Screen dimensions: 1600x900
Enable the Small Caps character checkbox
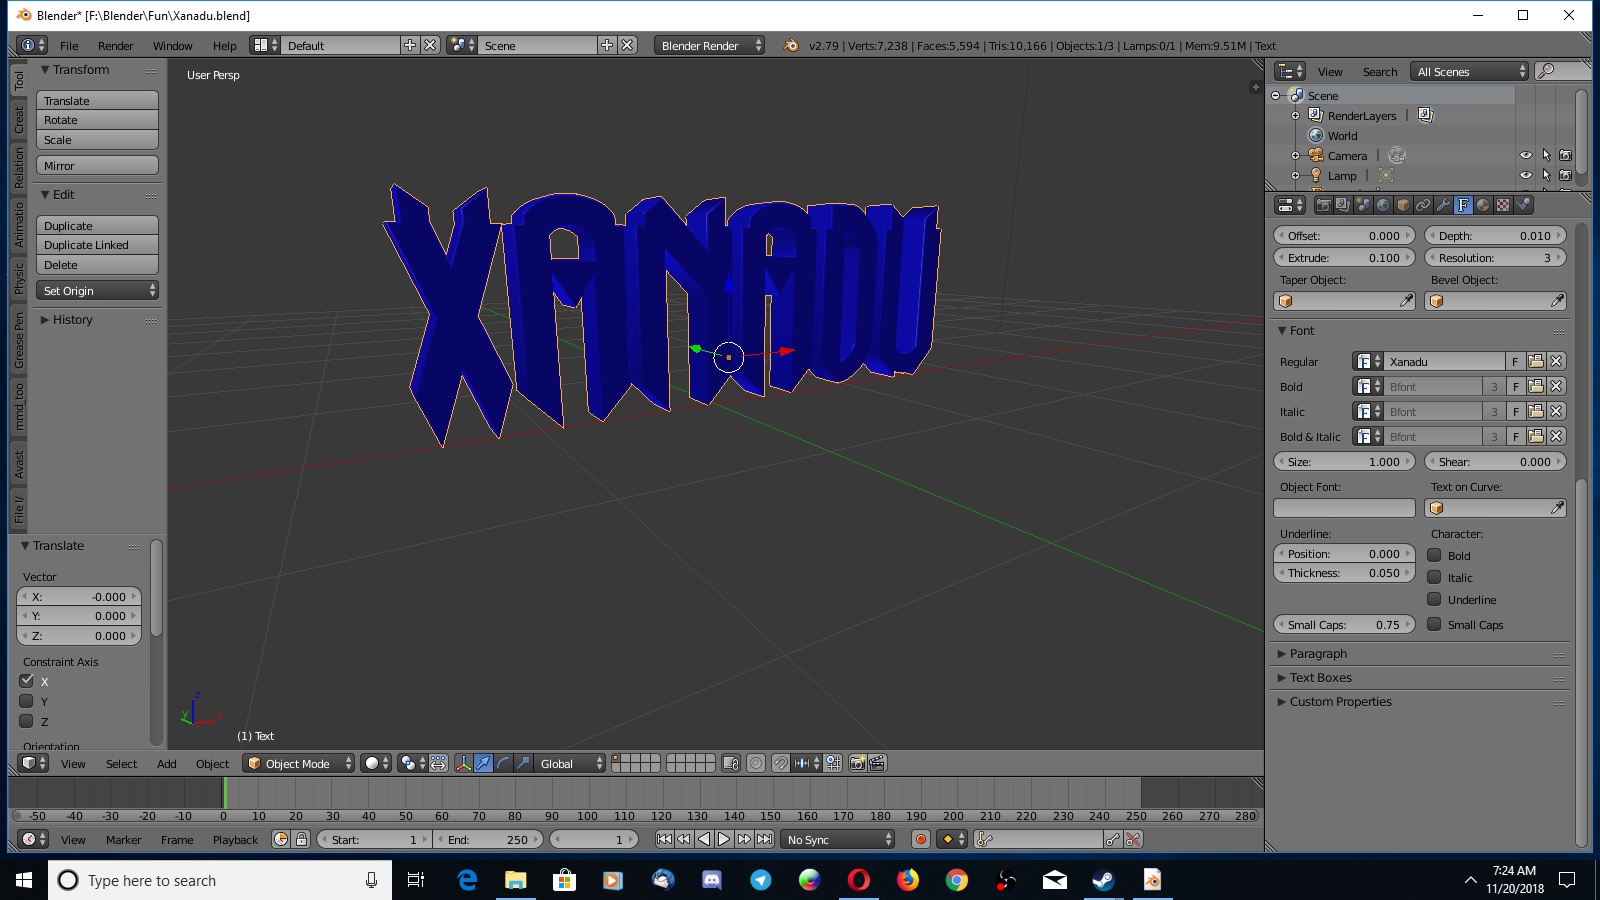(1434, 624)
